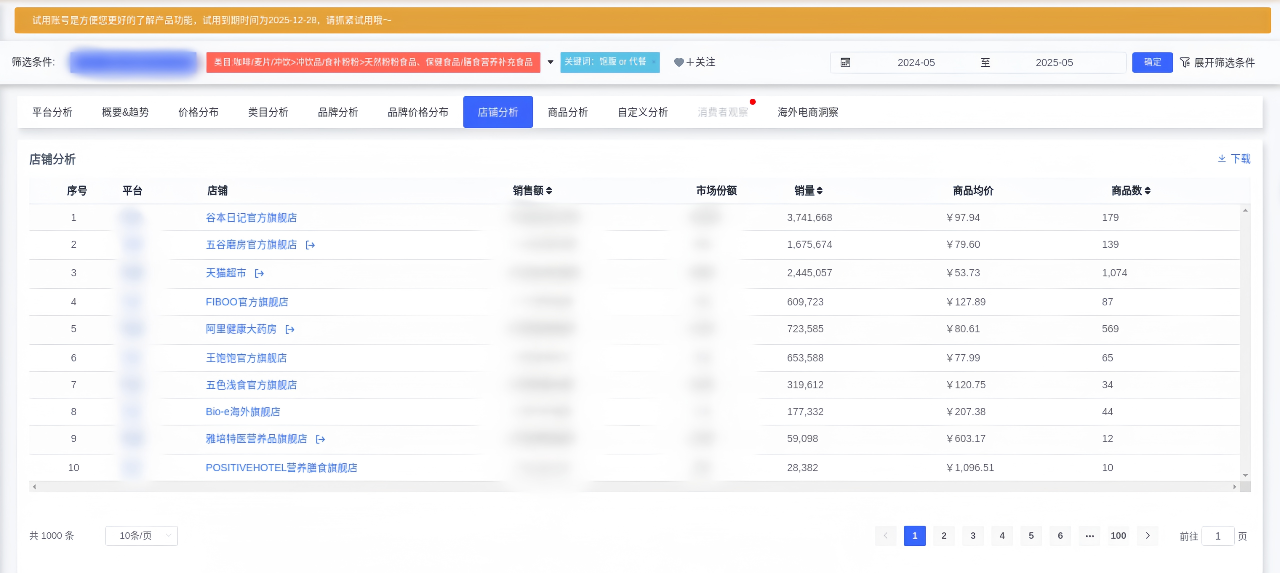Switch to 概要&趋势 tab
Image resolution: width=1280 pixels, height=573 pixels.
[x=125, y=112]
